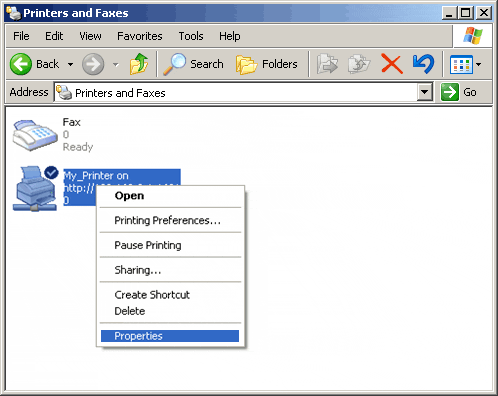Open the Favorites menu

[x=140, y=36]
